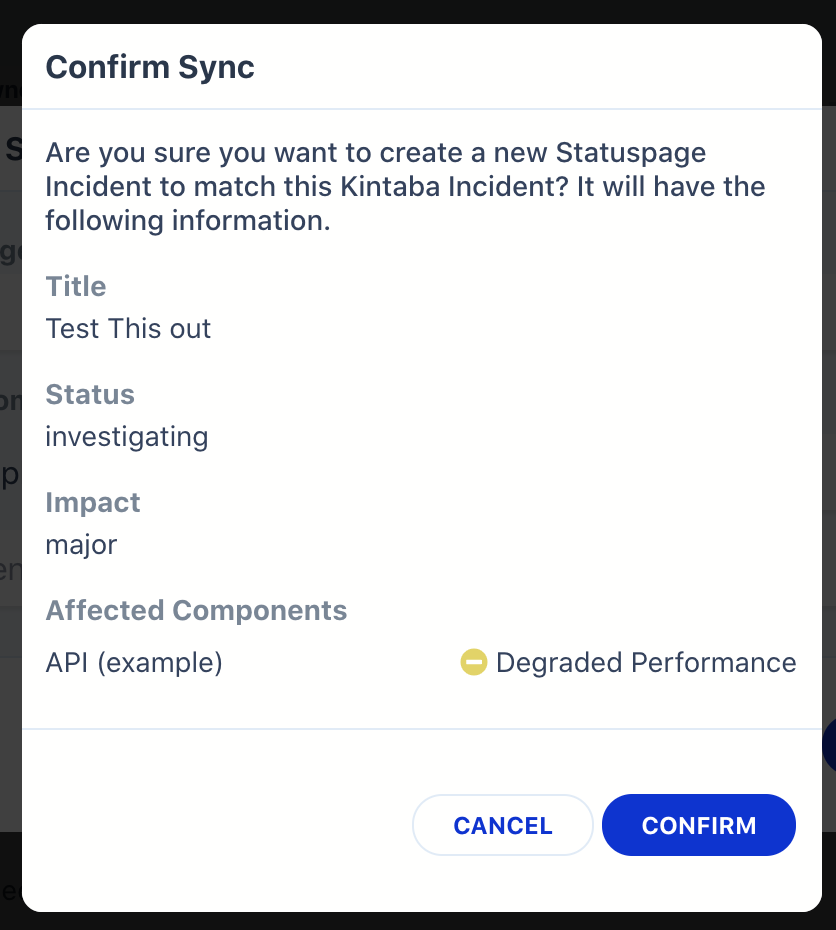Click the Impact field label
836x930 pixels.
pyautogui.click(x=93, y=502)
